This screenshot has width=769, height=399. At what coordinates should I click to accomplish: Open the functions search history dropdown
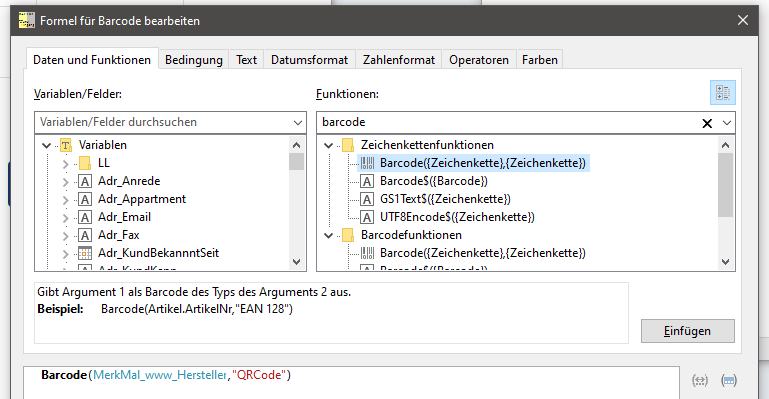(727, 123)
